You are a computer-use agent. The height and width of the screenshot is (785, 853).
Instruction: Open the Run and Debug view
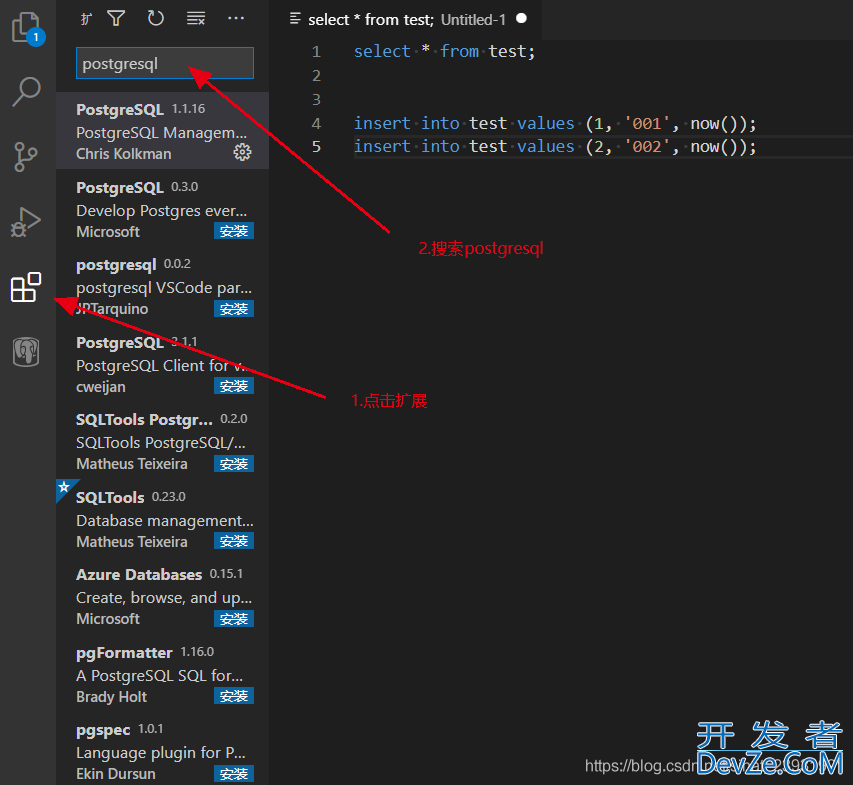26,221
